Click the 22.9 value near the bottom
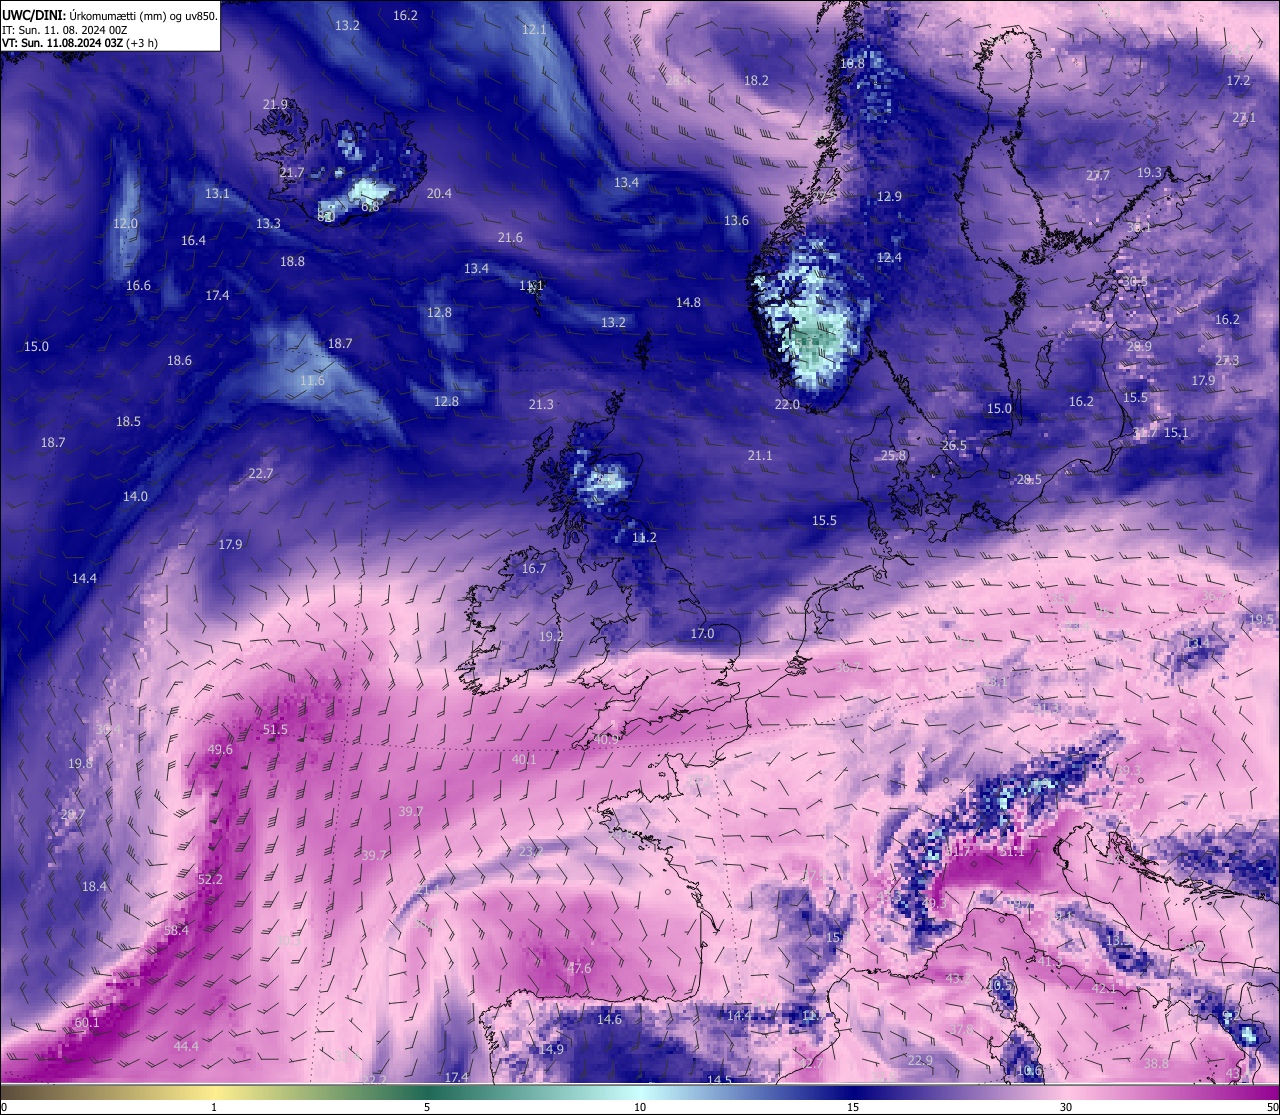This screenshot has width=1280, height=1115. coord(920,1060)
